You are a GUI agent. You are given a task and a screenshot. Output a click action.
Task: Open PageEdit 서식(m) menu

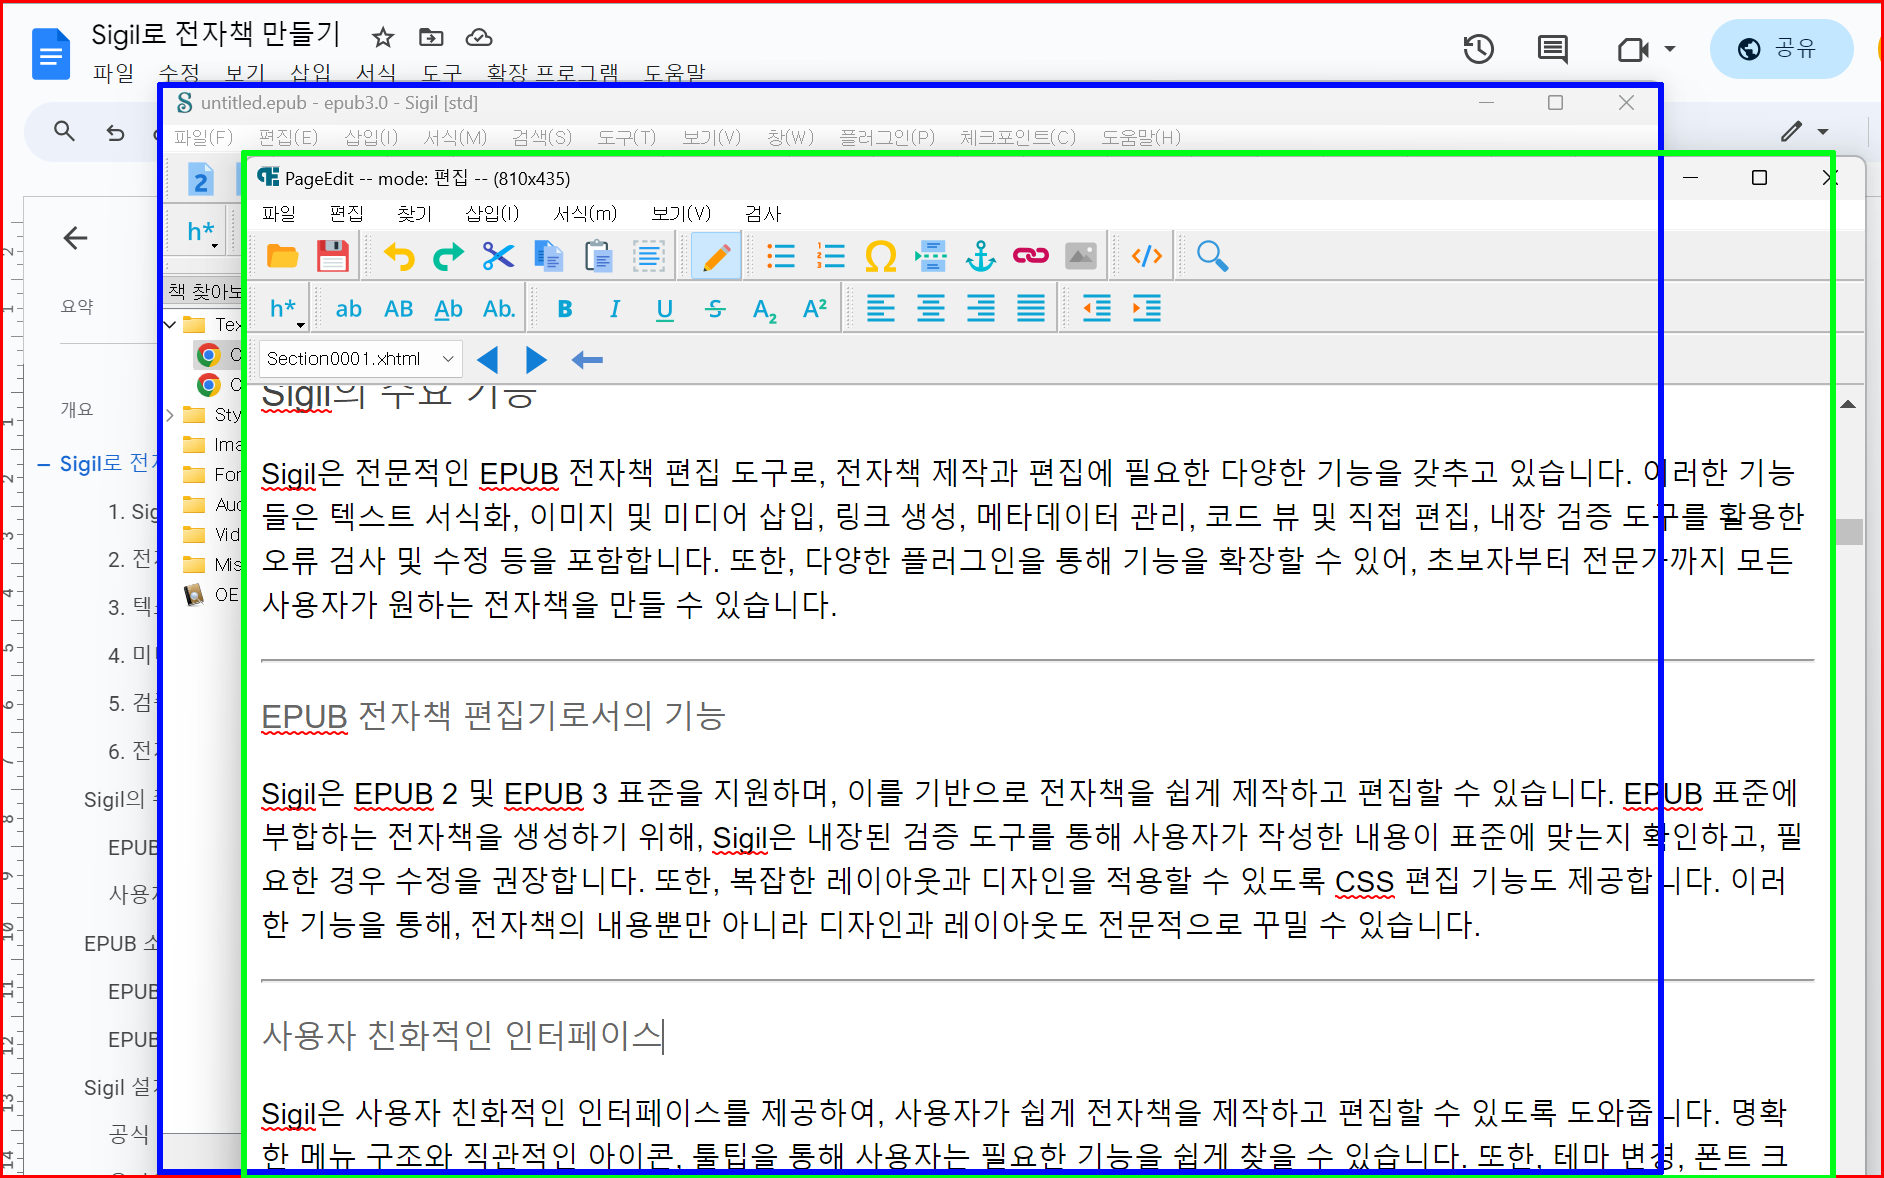tap(585, 213)
